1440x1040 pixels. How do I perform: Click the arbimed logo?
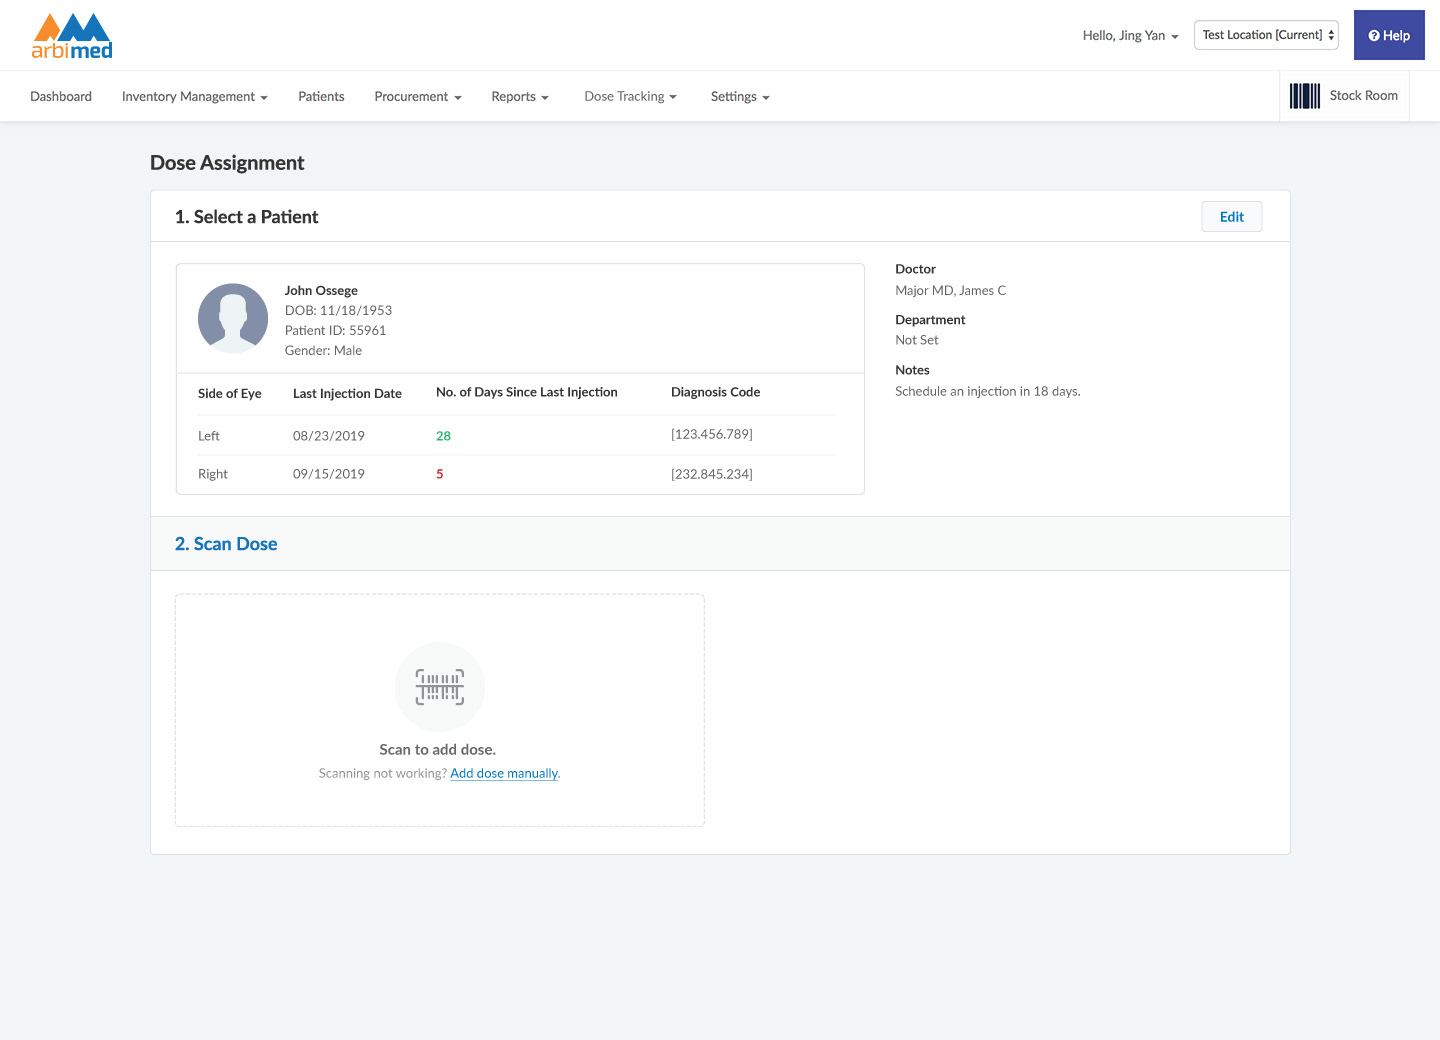[72, 36]
